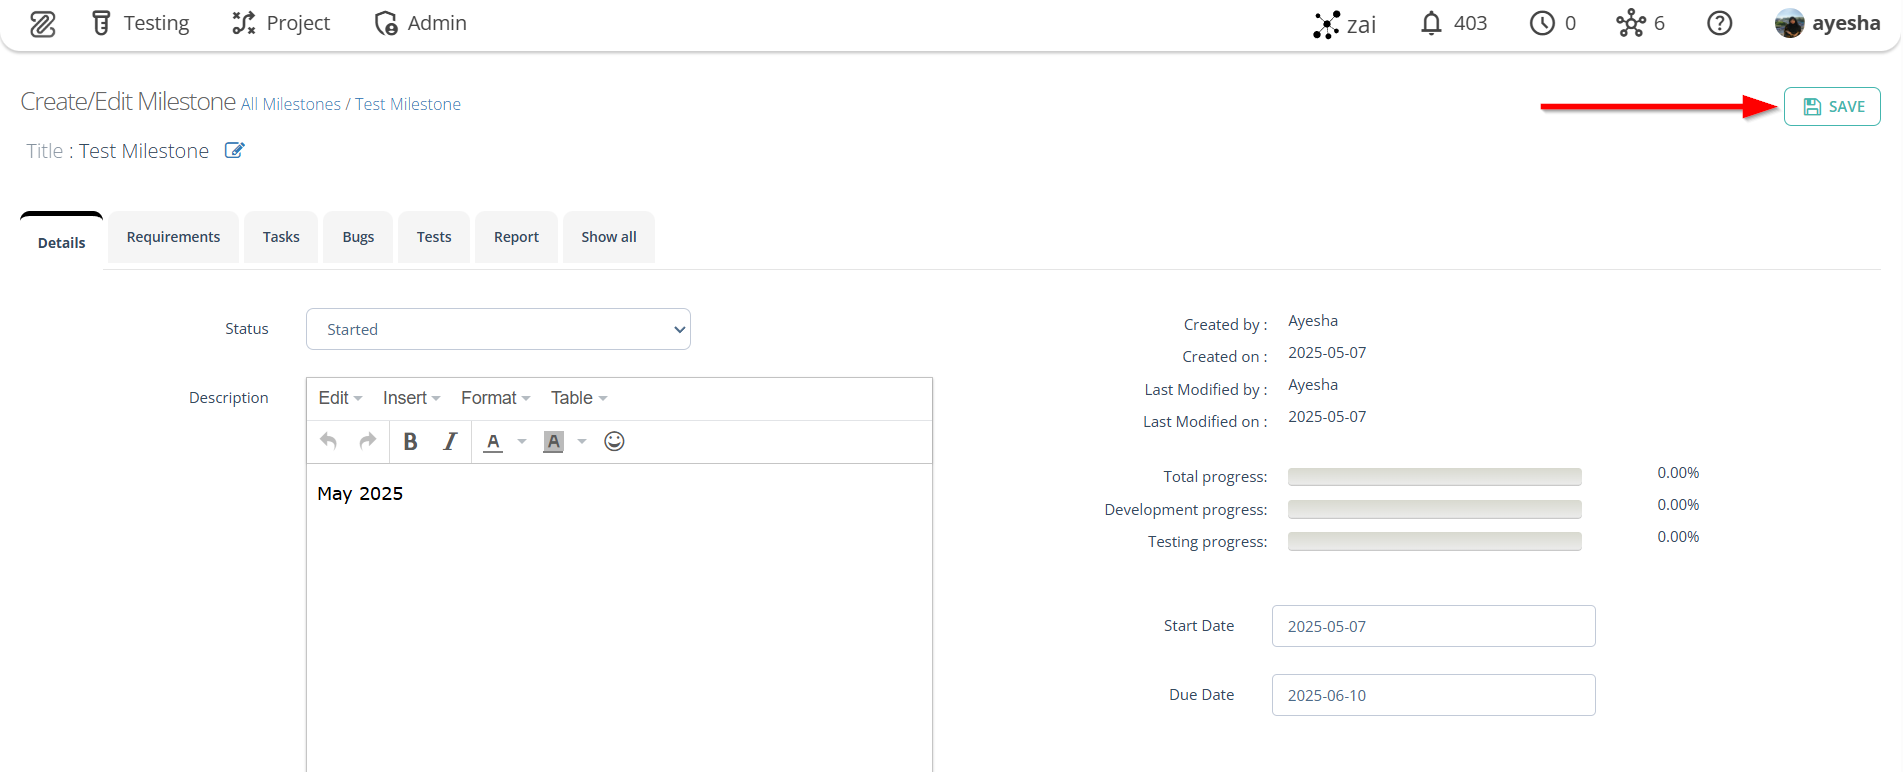Click the Testing progress 0.00% value
The height and width of the screenshot is (772, 1903).
(1678, 537)
